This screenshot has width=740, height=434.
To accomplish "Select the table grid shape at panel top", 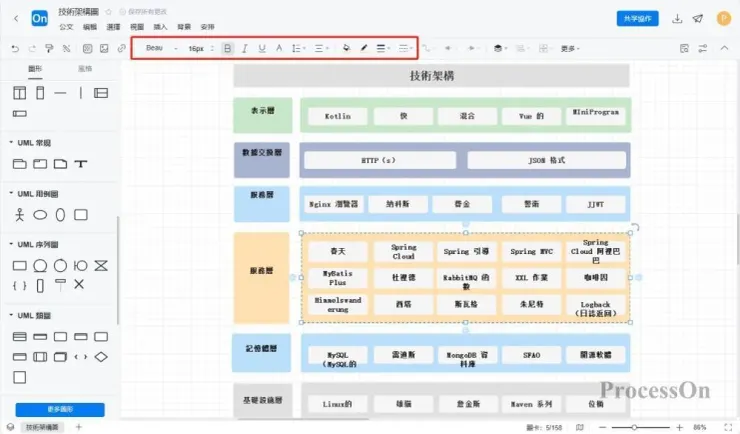I will [19, 92].
